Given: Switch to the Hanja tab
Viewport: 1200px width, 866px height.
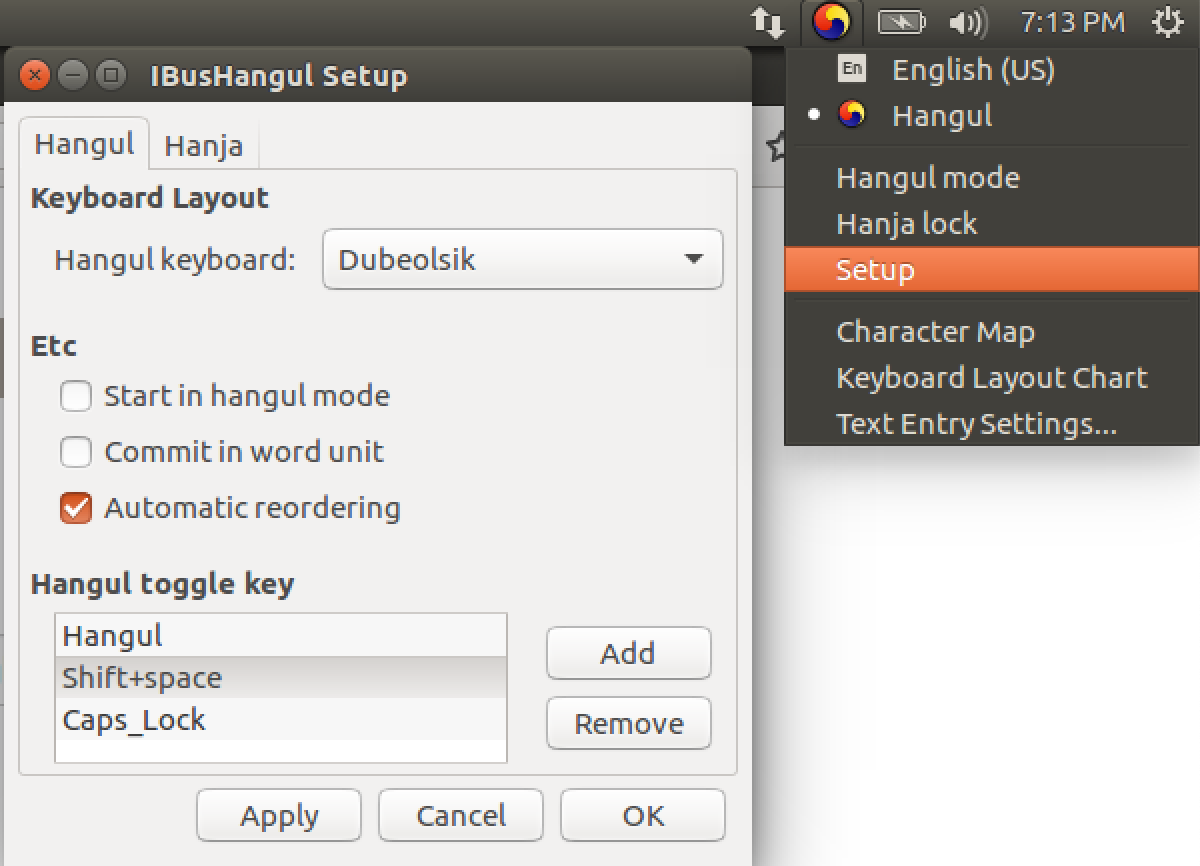Looking at the screenshot, I should coord(204,146).
